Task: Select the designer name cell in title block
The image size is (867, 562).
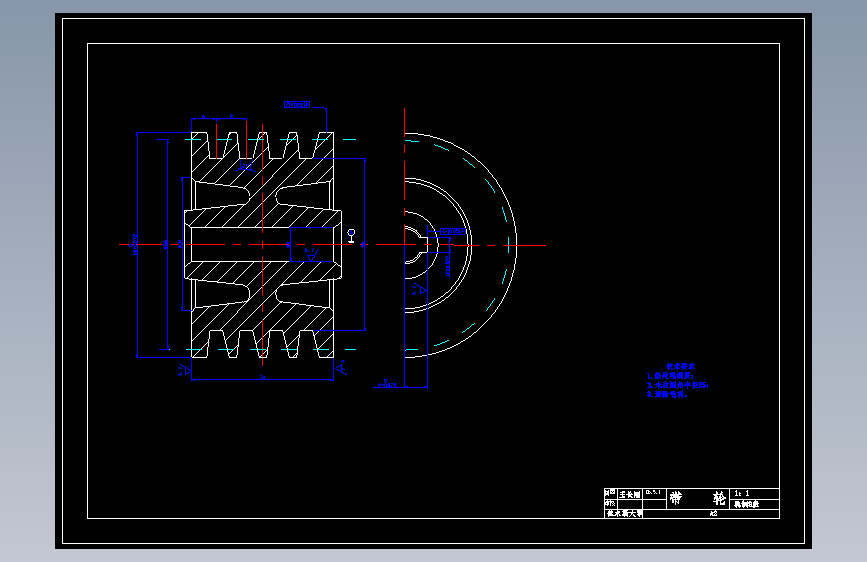Action: tap(629, 494)
